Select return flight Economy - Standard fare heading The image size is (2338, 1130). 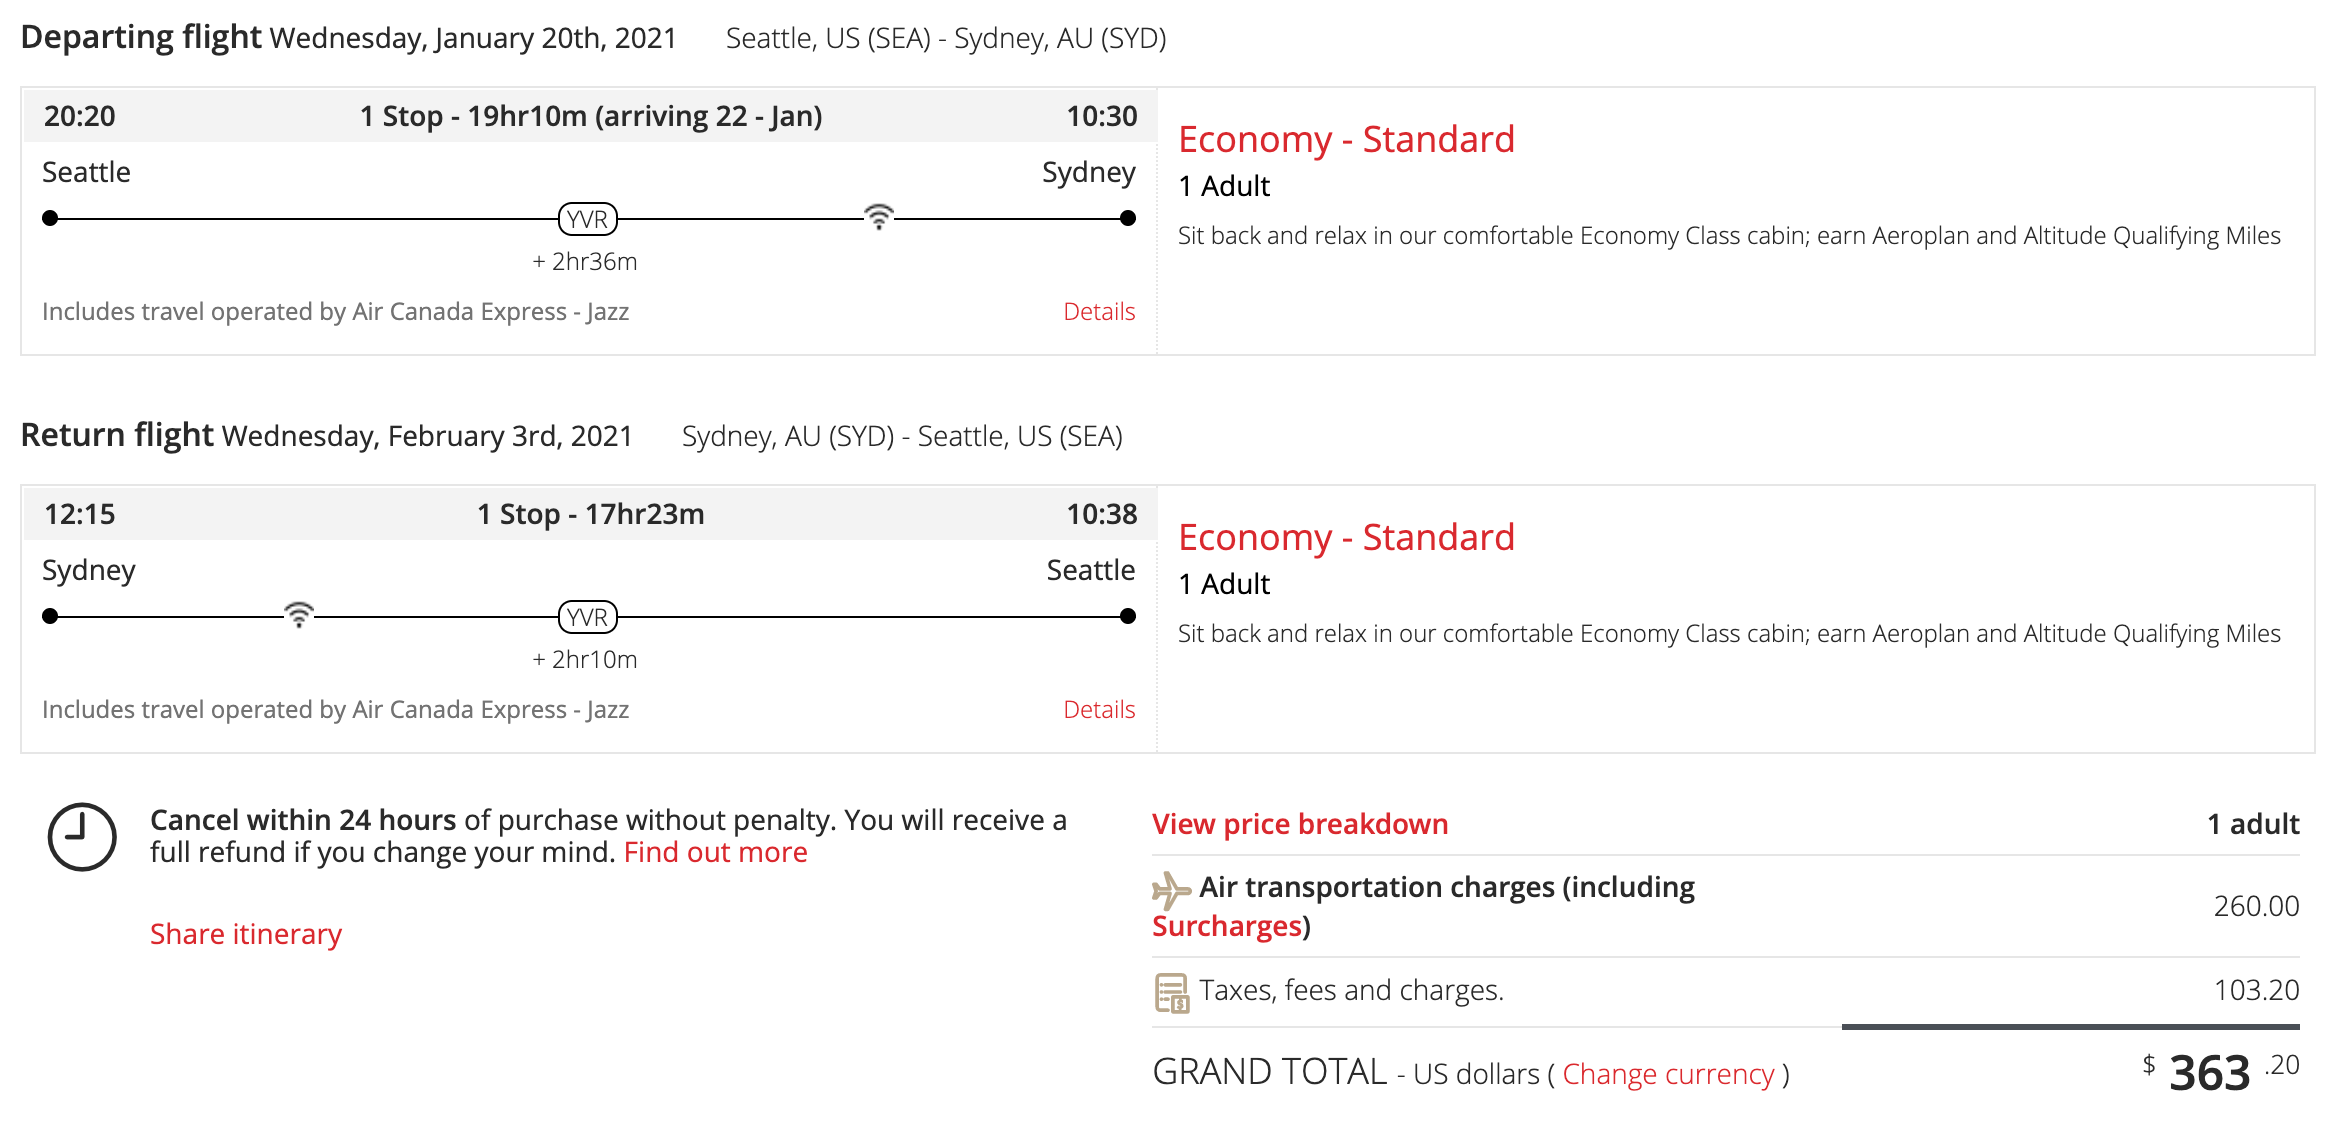1345,538
